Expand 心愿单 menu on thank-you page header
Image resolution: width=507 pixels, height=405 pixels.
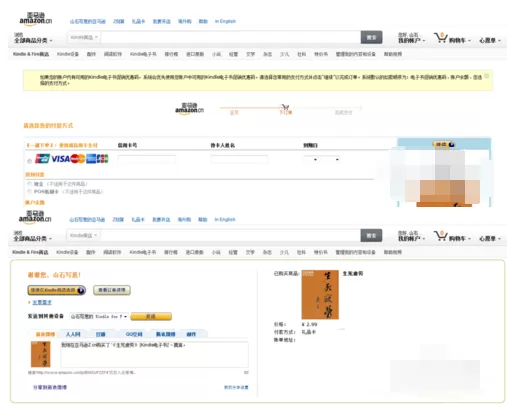coord(490,239)
